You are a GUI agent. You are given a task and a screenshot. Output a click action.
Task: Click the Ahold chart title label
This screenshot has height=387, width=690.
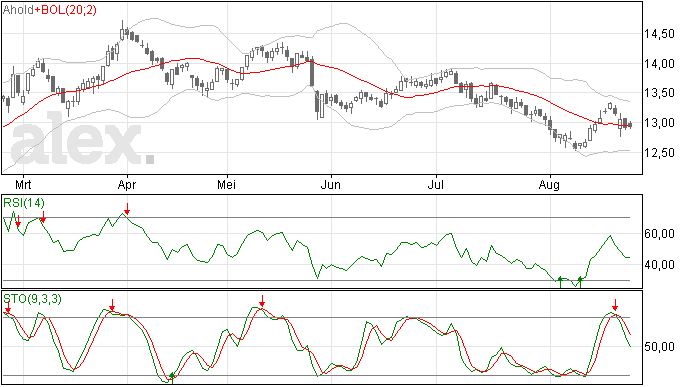coord(18,10)
